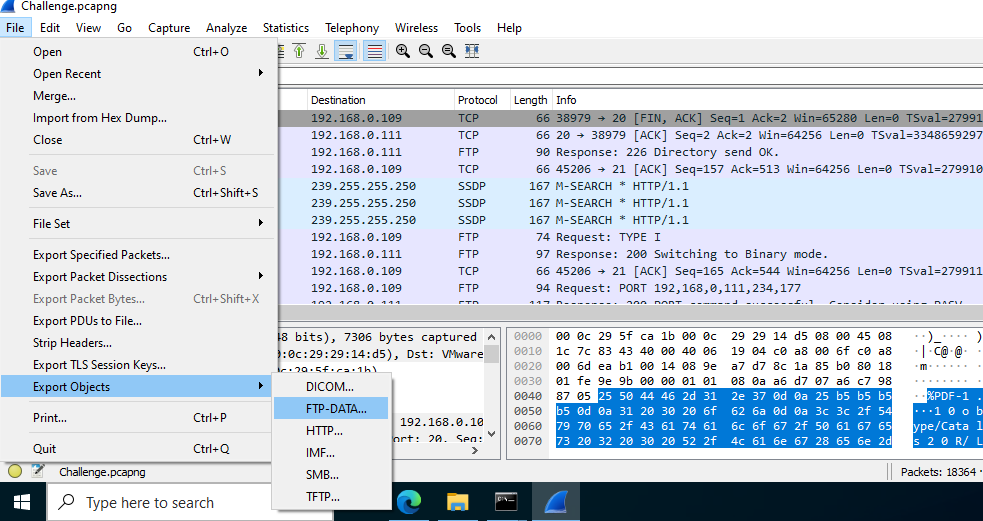Choose Strip Headers... menu entry
This screenshot has height=521, width=983.
pos(138,342)
